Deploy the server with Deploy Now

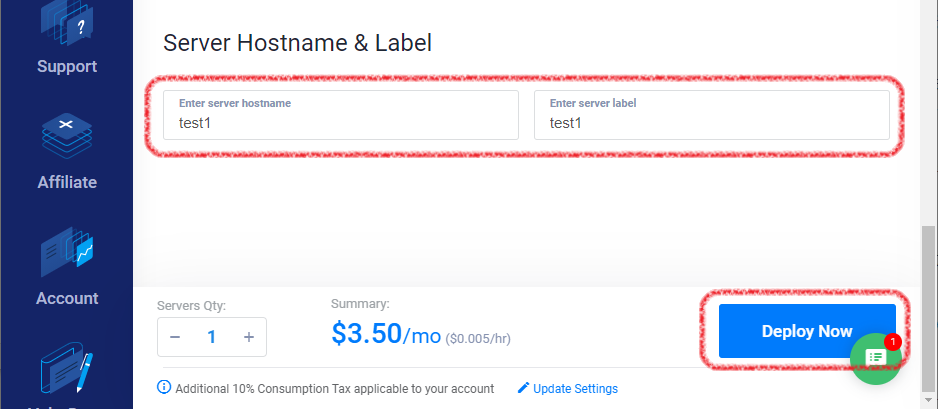[807, 331]
